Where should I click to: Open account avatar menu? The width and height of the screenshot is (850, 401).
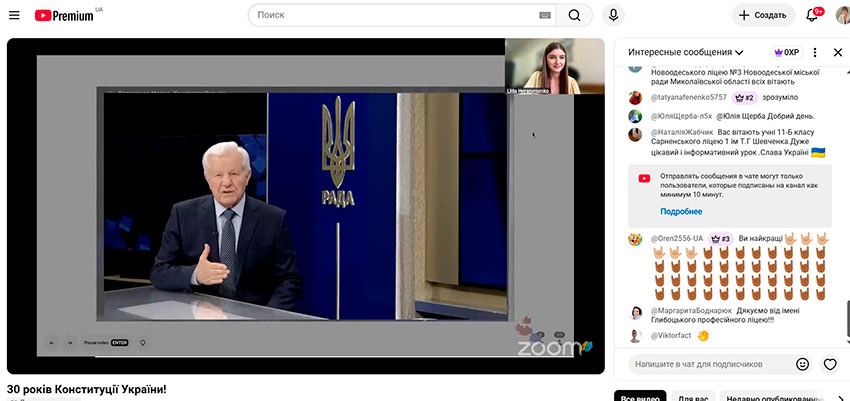843,15
